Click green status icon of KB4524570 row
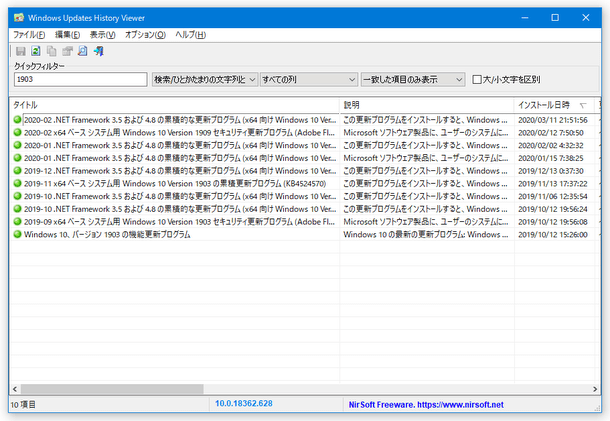The width and height of the screenshot is (610, 421). pos(17,183)
